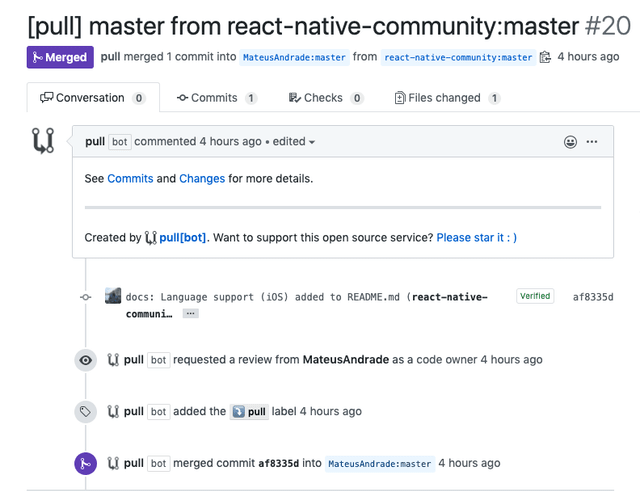Viewport: 640px width, 491px height.
Task: Click the #20 pull request number
Action: (608, 26)
